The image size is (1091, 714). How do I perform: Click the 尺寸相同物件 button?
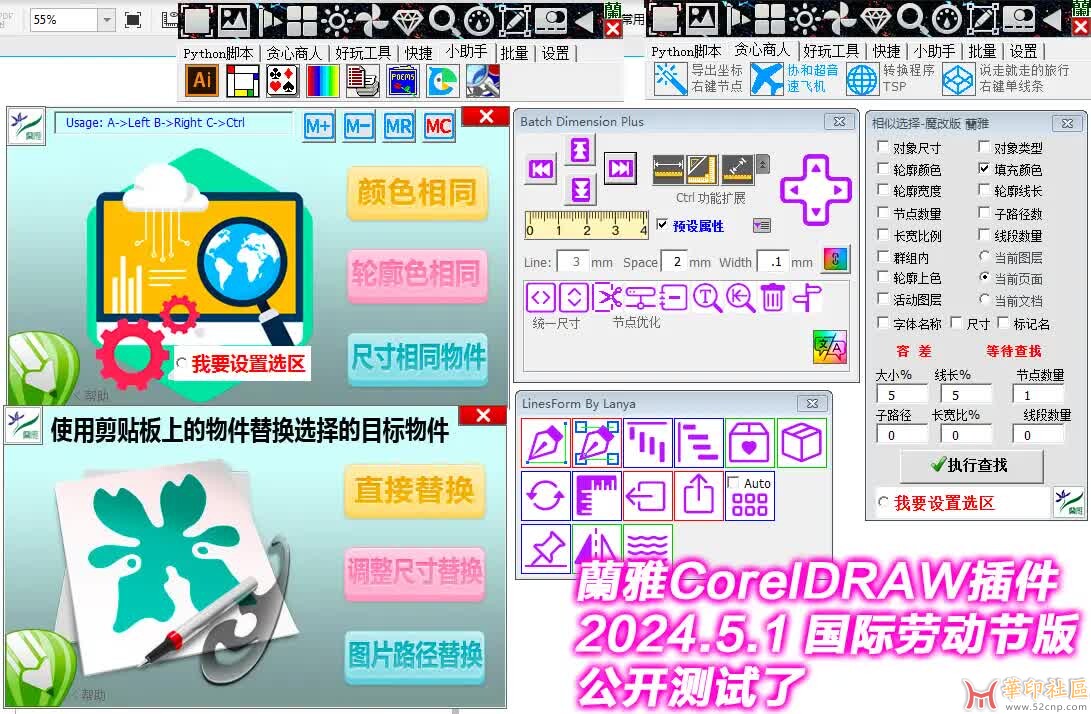point(417,358)
